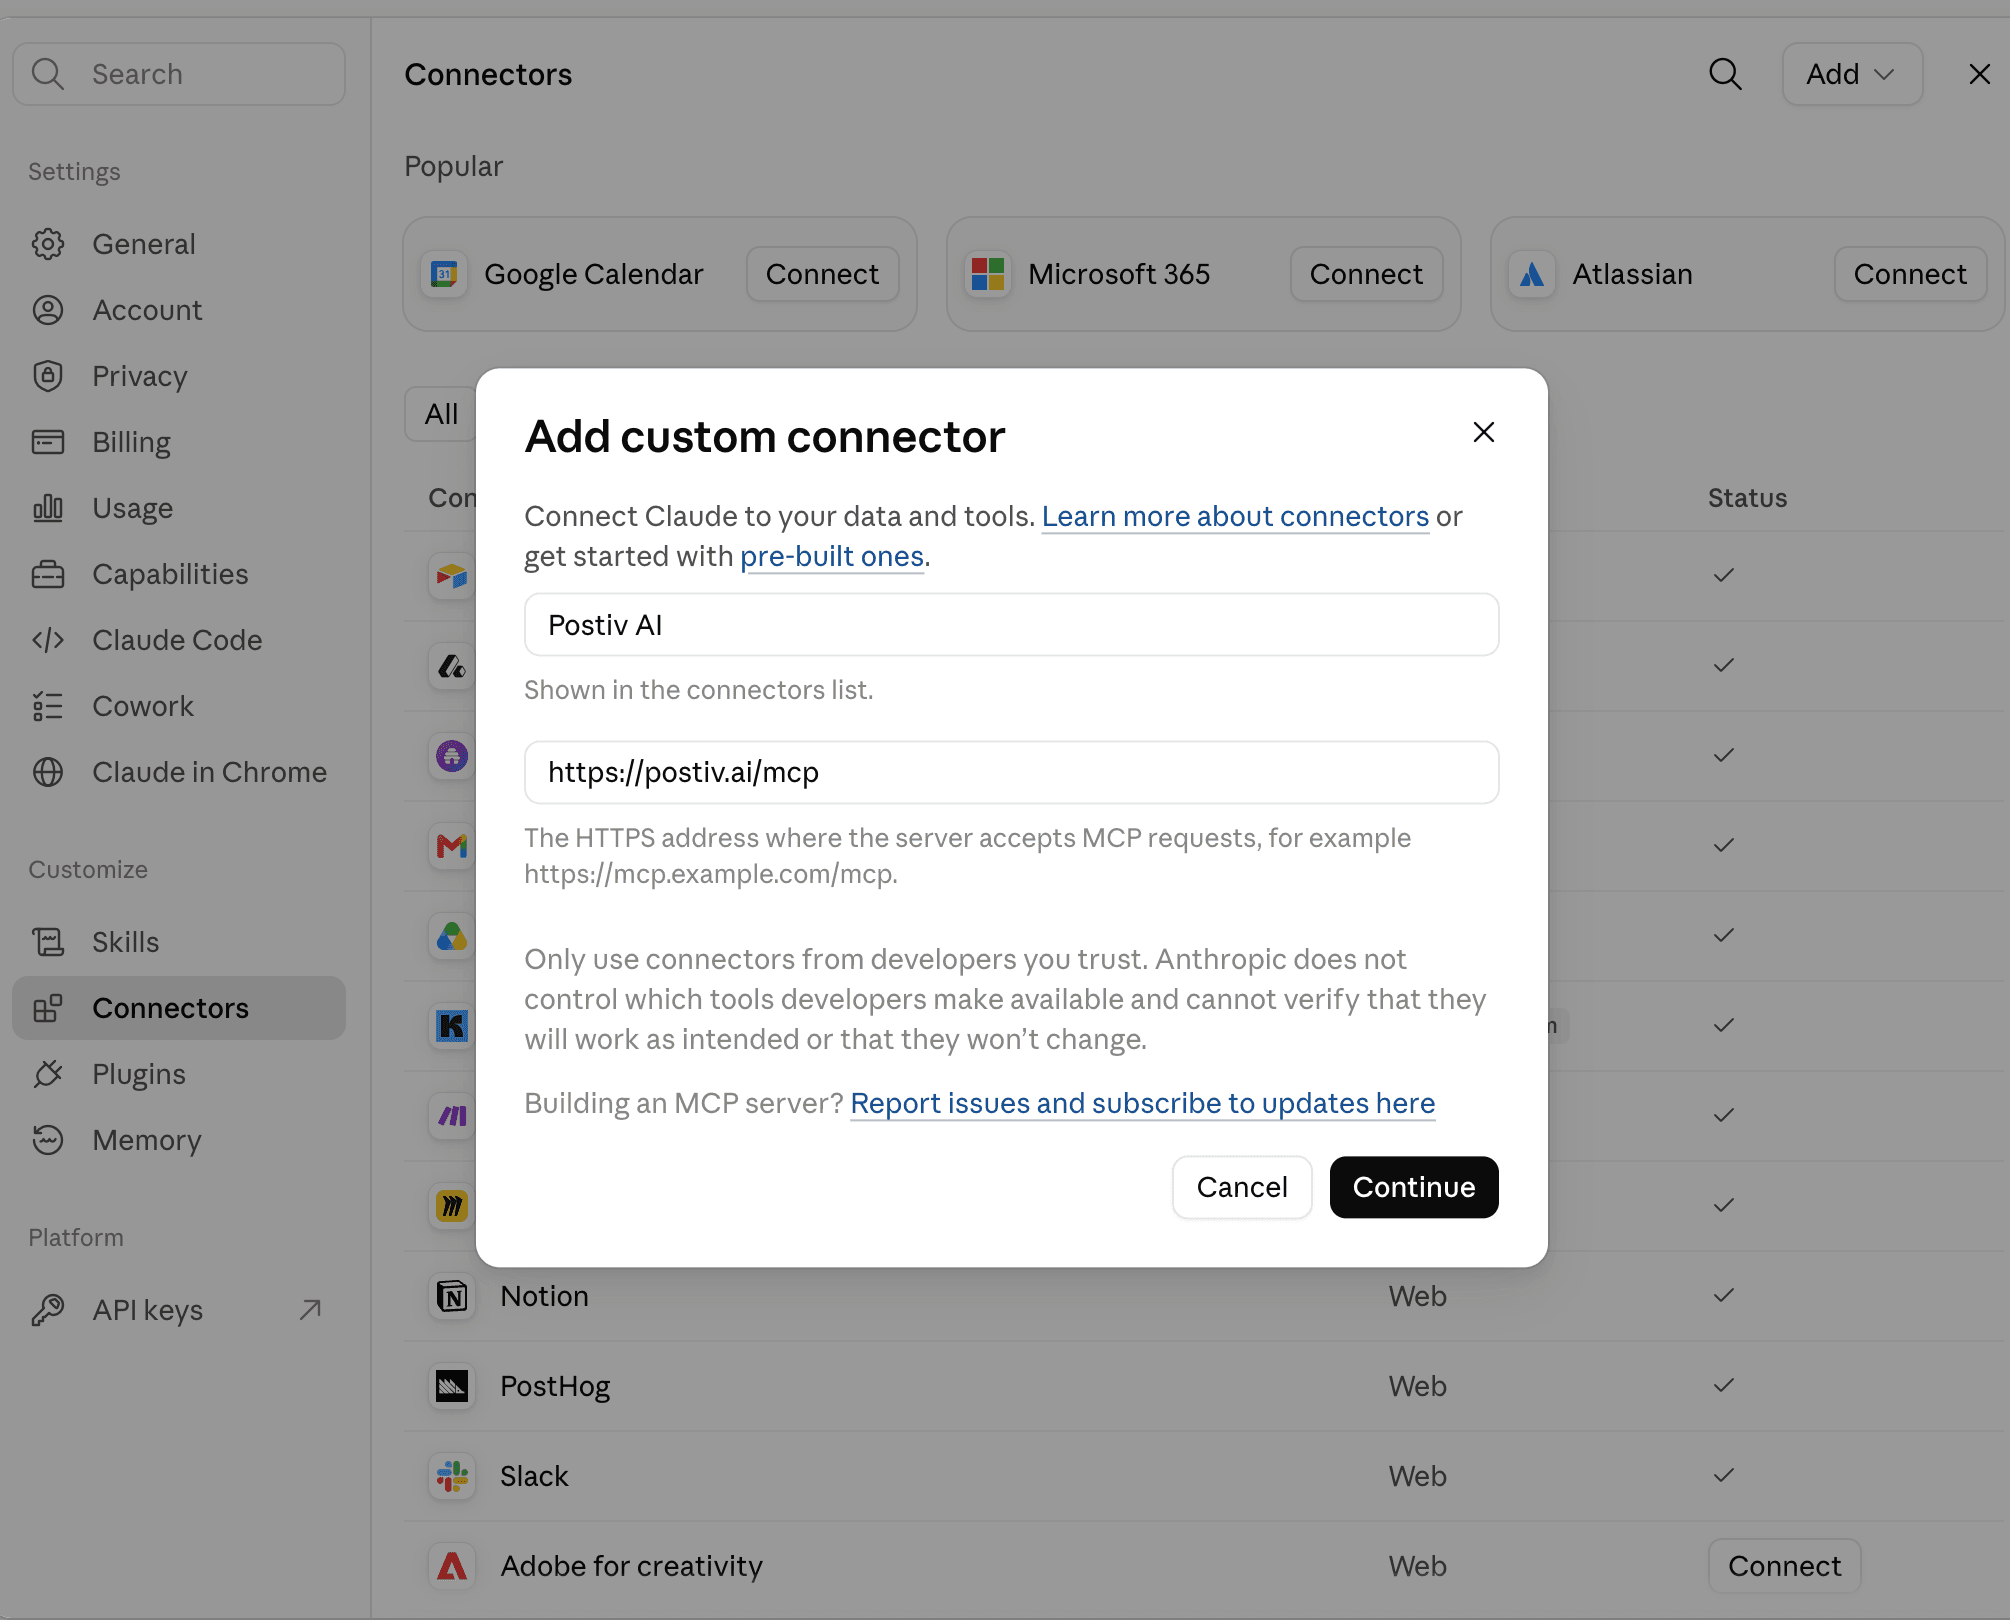Image resolution: width=2010 pixels, height=1620 pixels.
Task: Click the Slack icon in list
Action: [x=452, y=1476]
